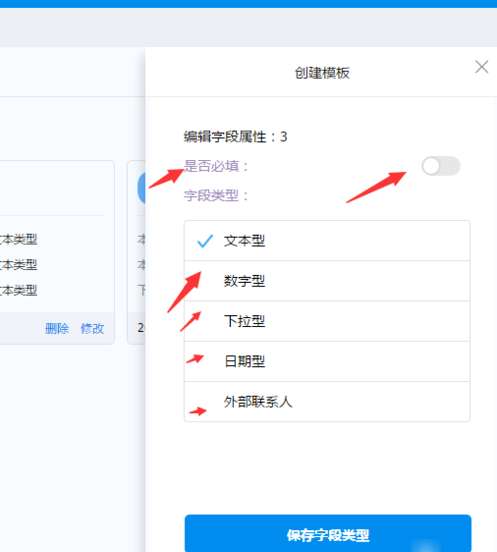Close the 创建模板 panel
497x552 pixels.
click(481, 67)
